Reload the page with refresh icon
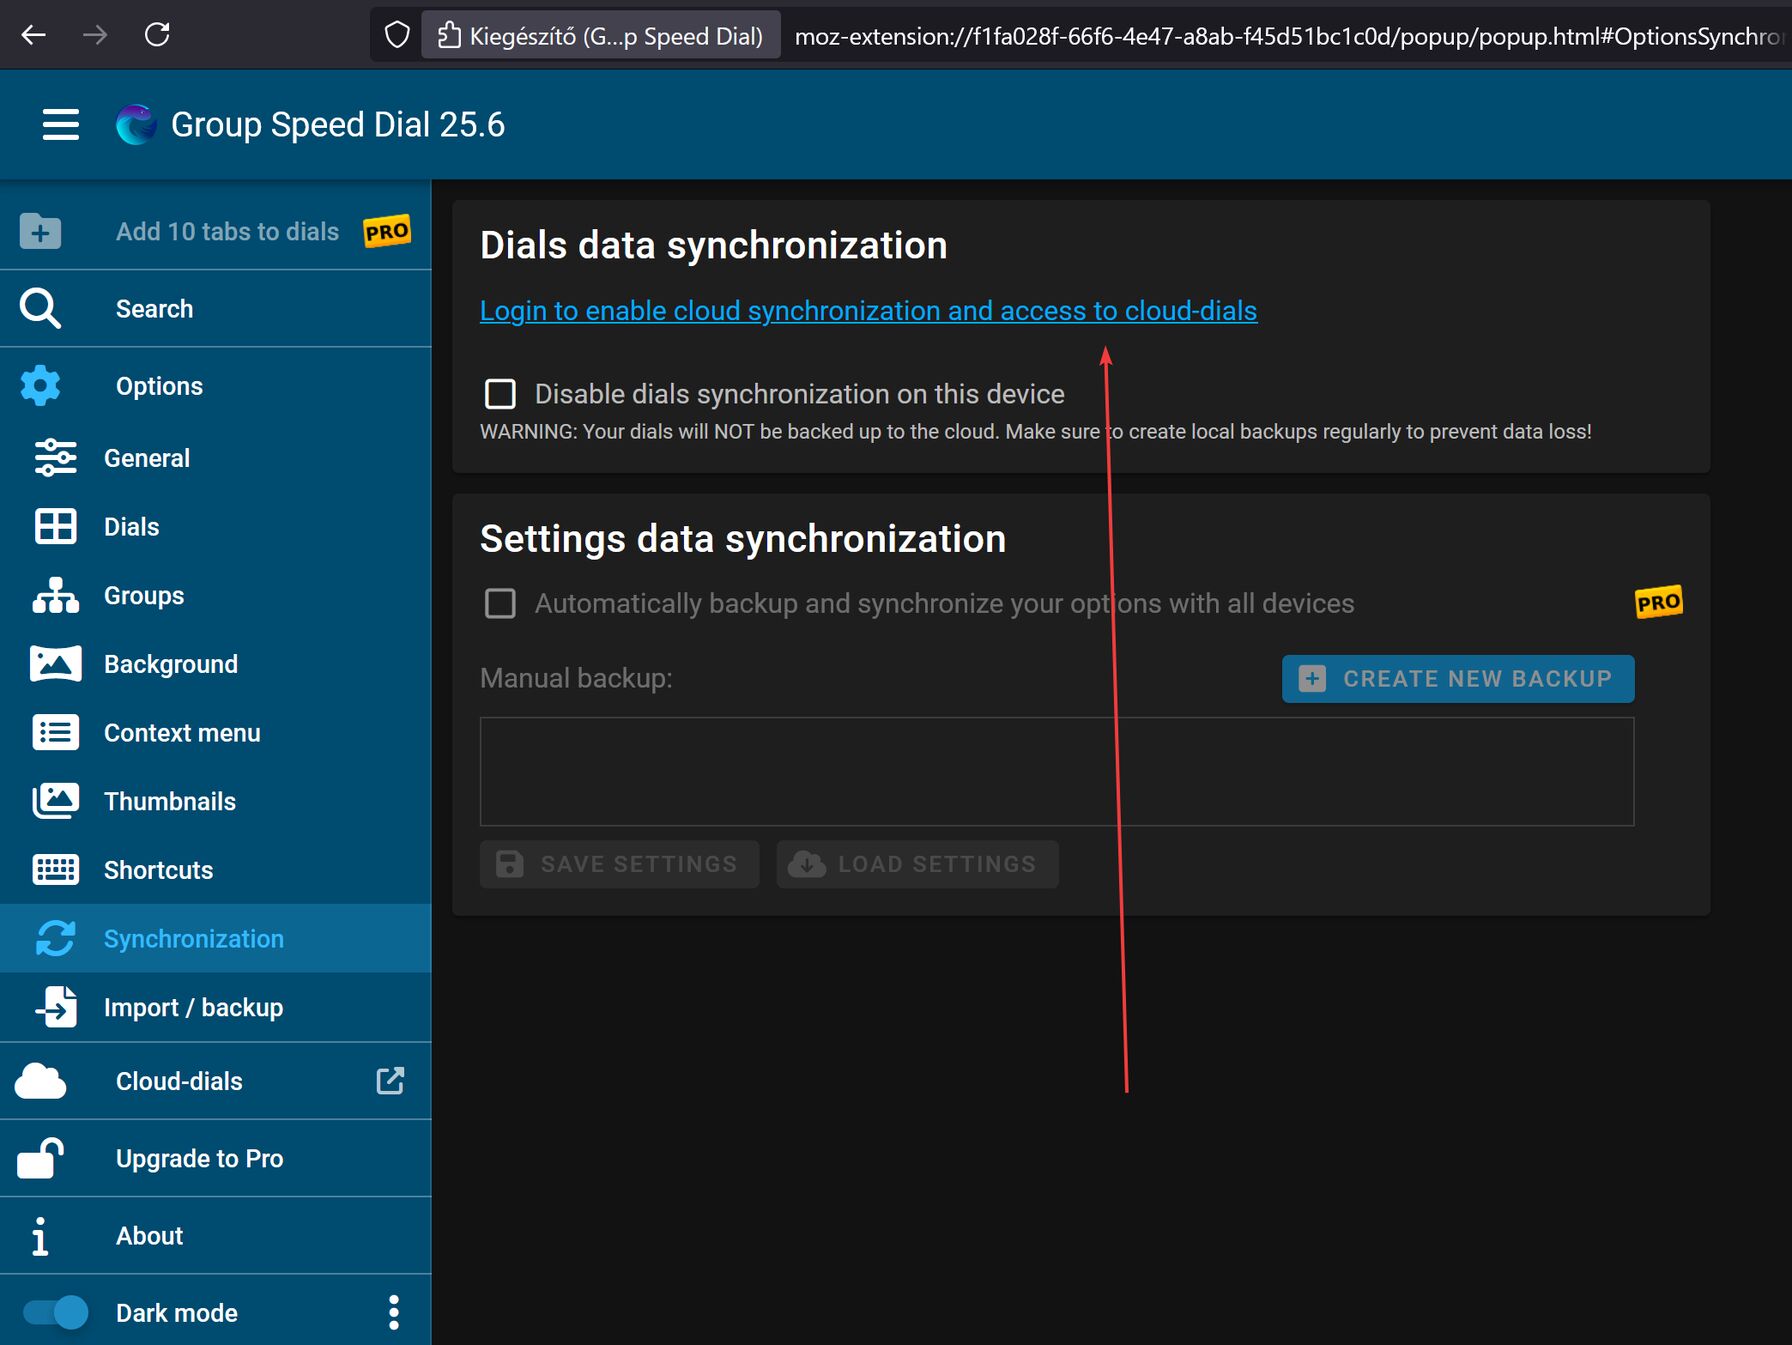 (x=157, y=35)
